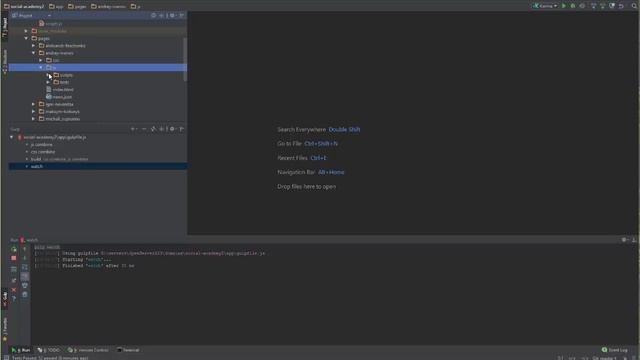Screen dimensions: 640x360
Task: Click the VCS commit changes icon
Action: pos(602,6)
